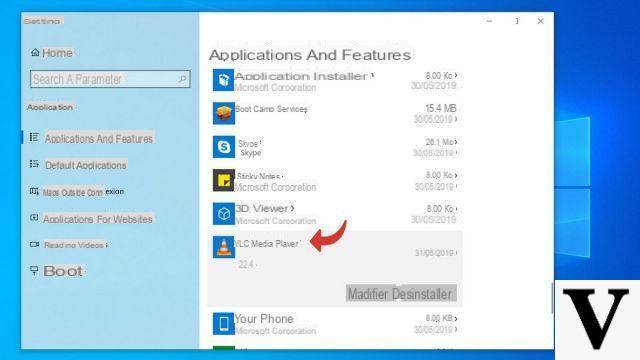The height and width of the screenshot is (360, 640).
Task: Open the Boot section
Action: [x=63, y=271]
